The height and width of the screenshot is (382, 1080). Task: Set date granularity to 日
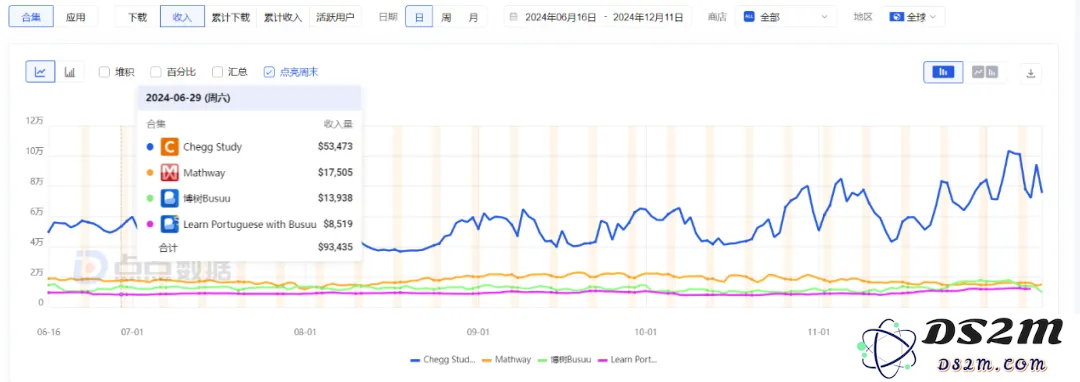pos(419,17)
